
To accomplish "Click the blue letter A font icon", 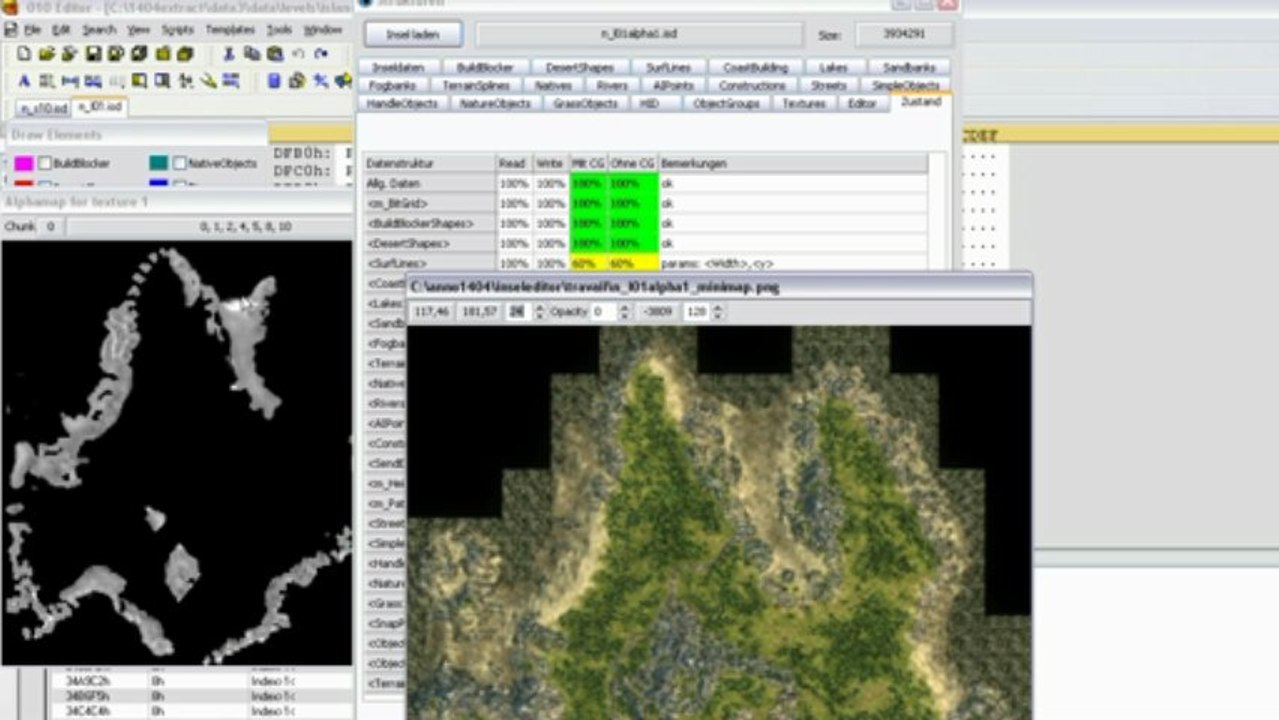I will tap(23, 81).
